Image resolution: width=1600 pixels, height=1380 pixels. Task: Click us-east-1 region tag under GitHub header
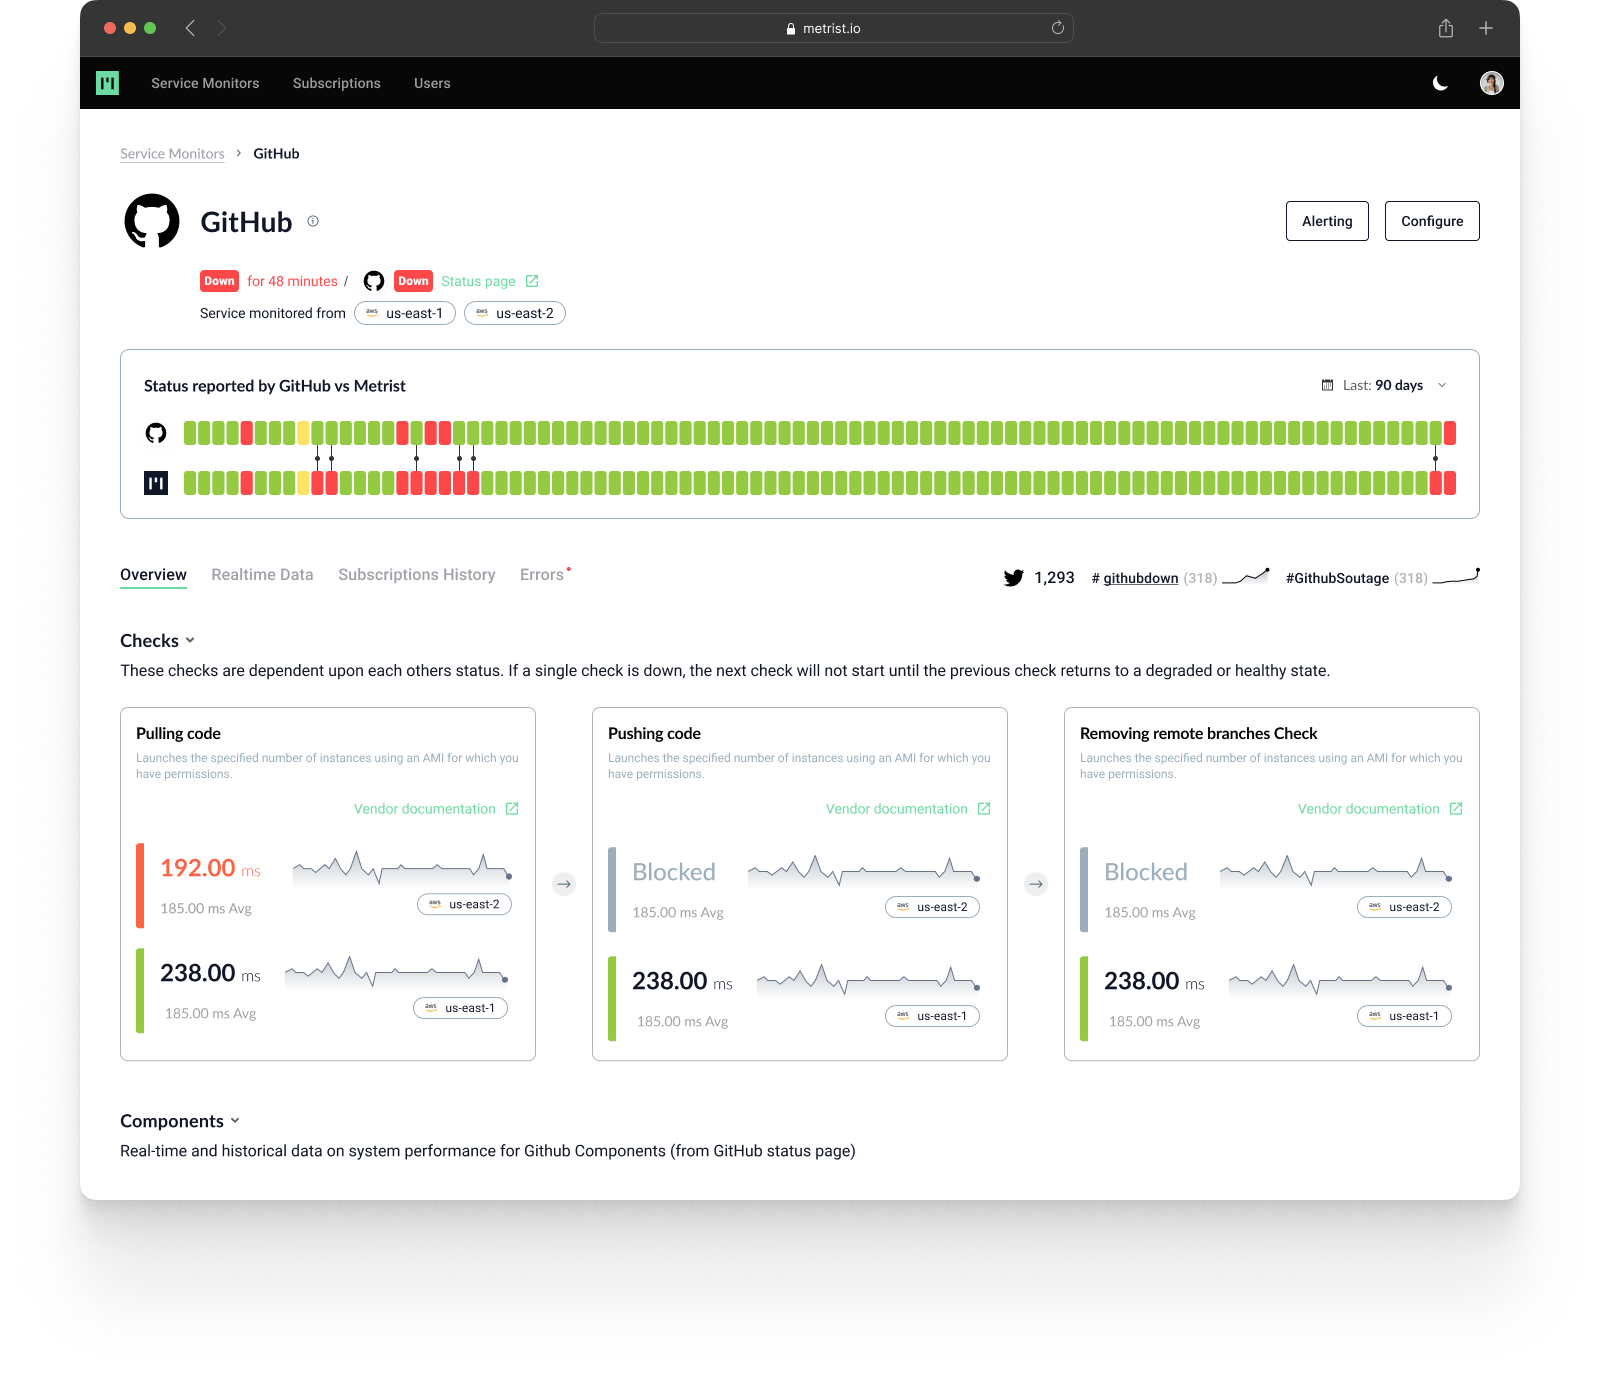(x=405, y=313)
